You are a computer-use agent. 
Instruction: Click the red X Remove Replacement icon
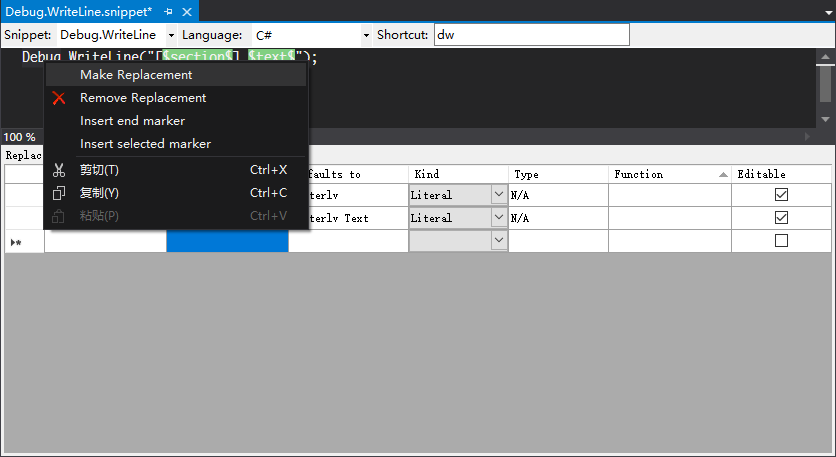pos(59,98)
